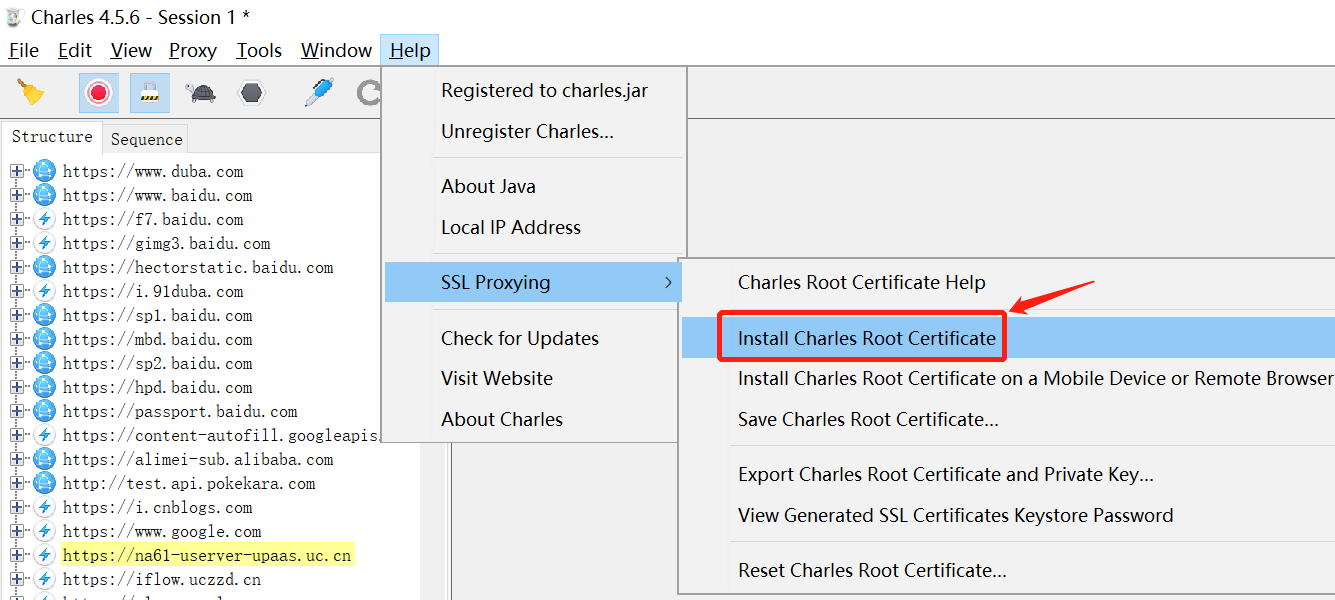Expand the https://hectorstatic.baidu.com node

pos(17,267)
